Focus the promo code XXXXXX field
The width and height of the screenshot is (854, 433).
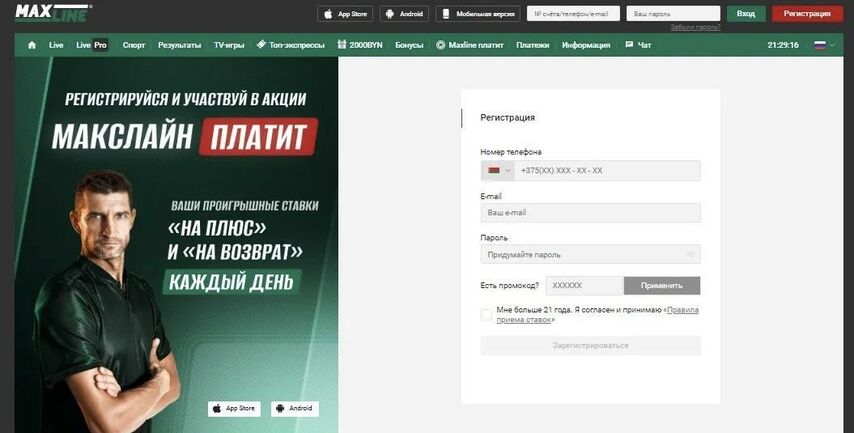click(x=584, y=285)
